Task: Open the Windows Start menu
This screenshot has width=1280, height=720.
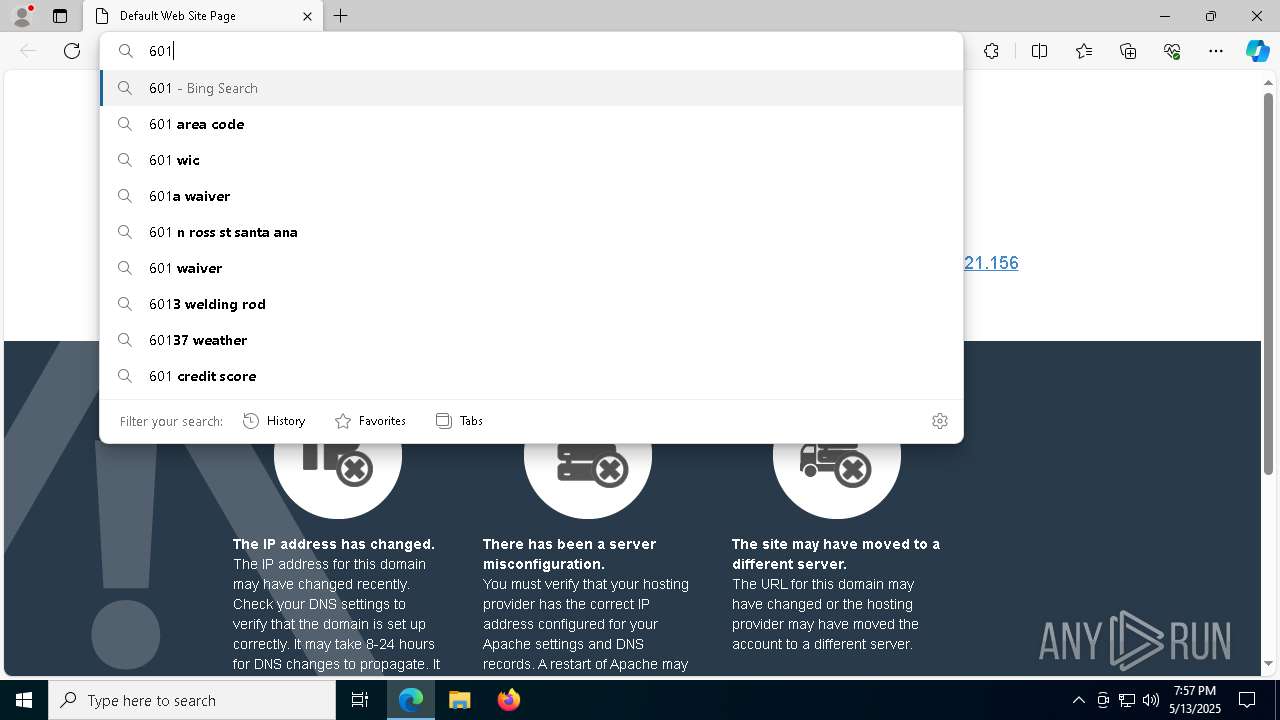Action: point(24,700)
